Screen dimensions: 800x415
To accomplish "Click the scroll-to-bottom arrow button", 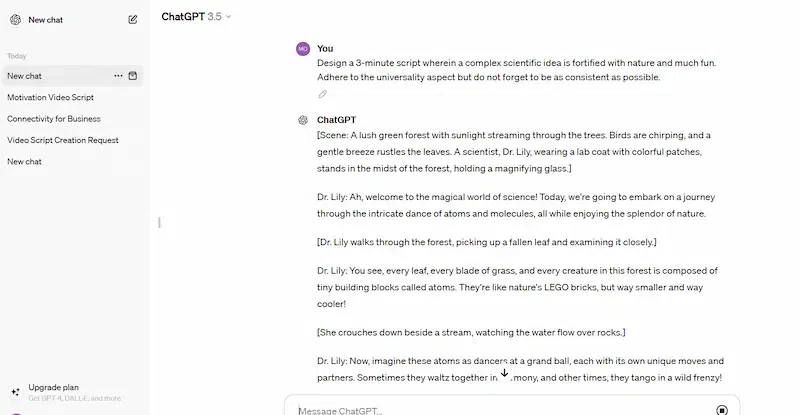I will click(504, 372).
